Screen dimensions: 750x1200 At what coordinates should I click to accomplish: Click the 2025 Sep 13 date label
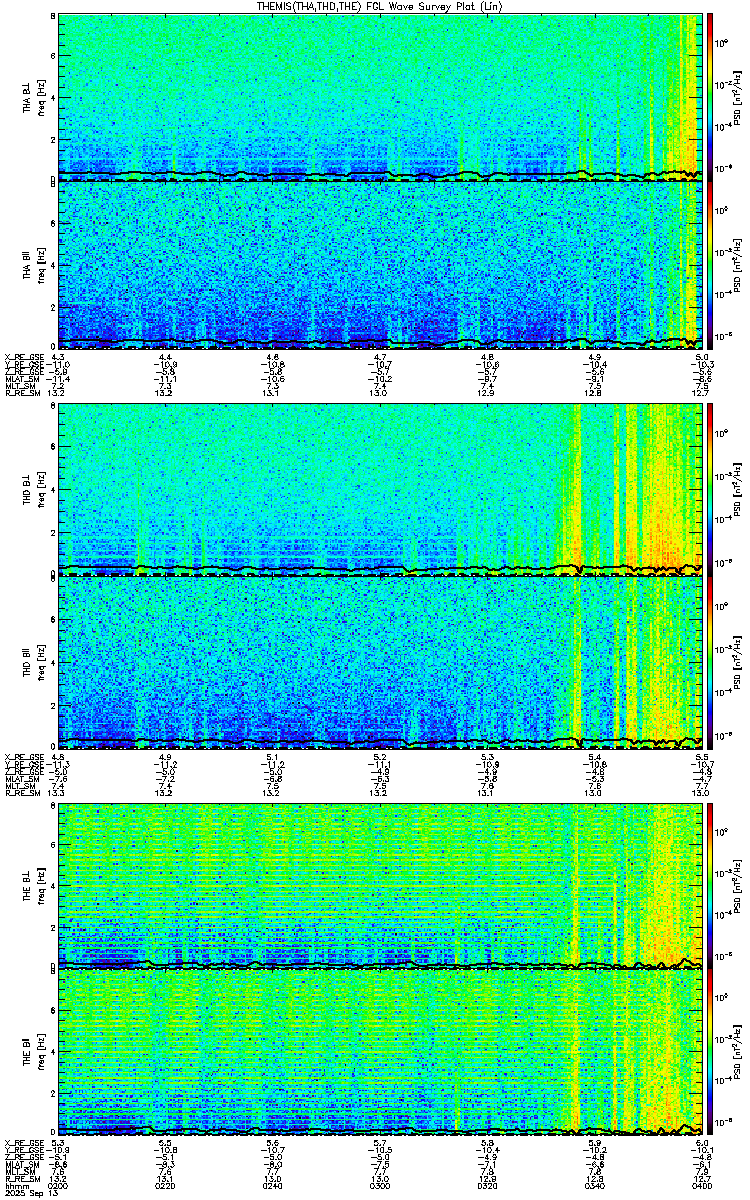[25, 1194]
